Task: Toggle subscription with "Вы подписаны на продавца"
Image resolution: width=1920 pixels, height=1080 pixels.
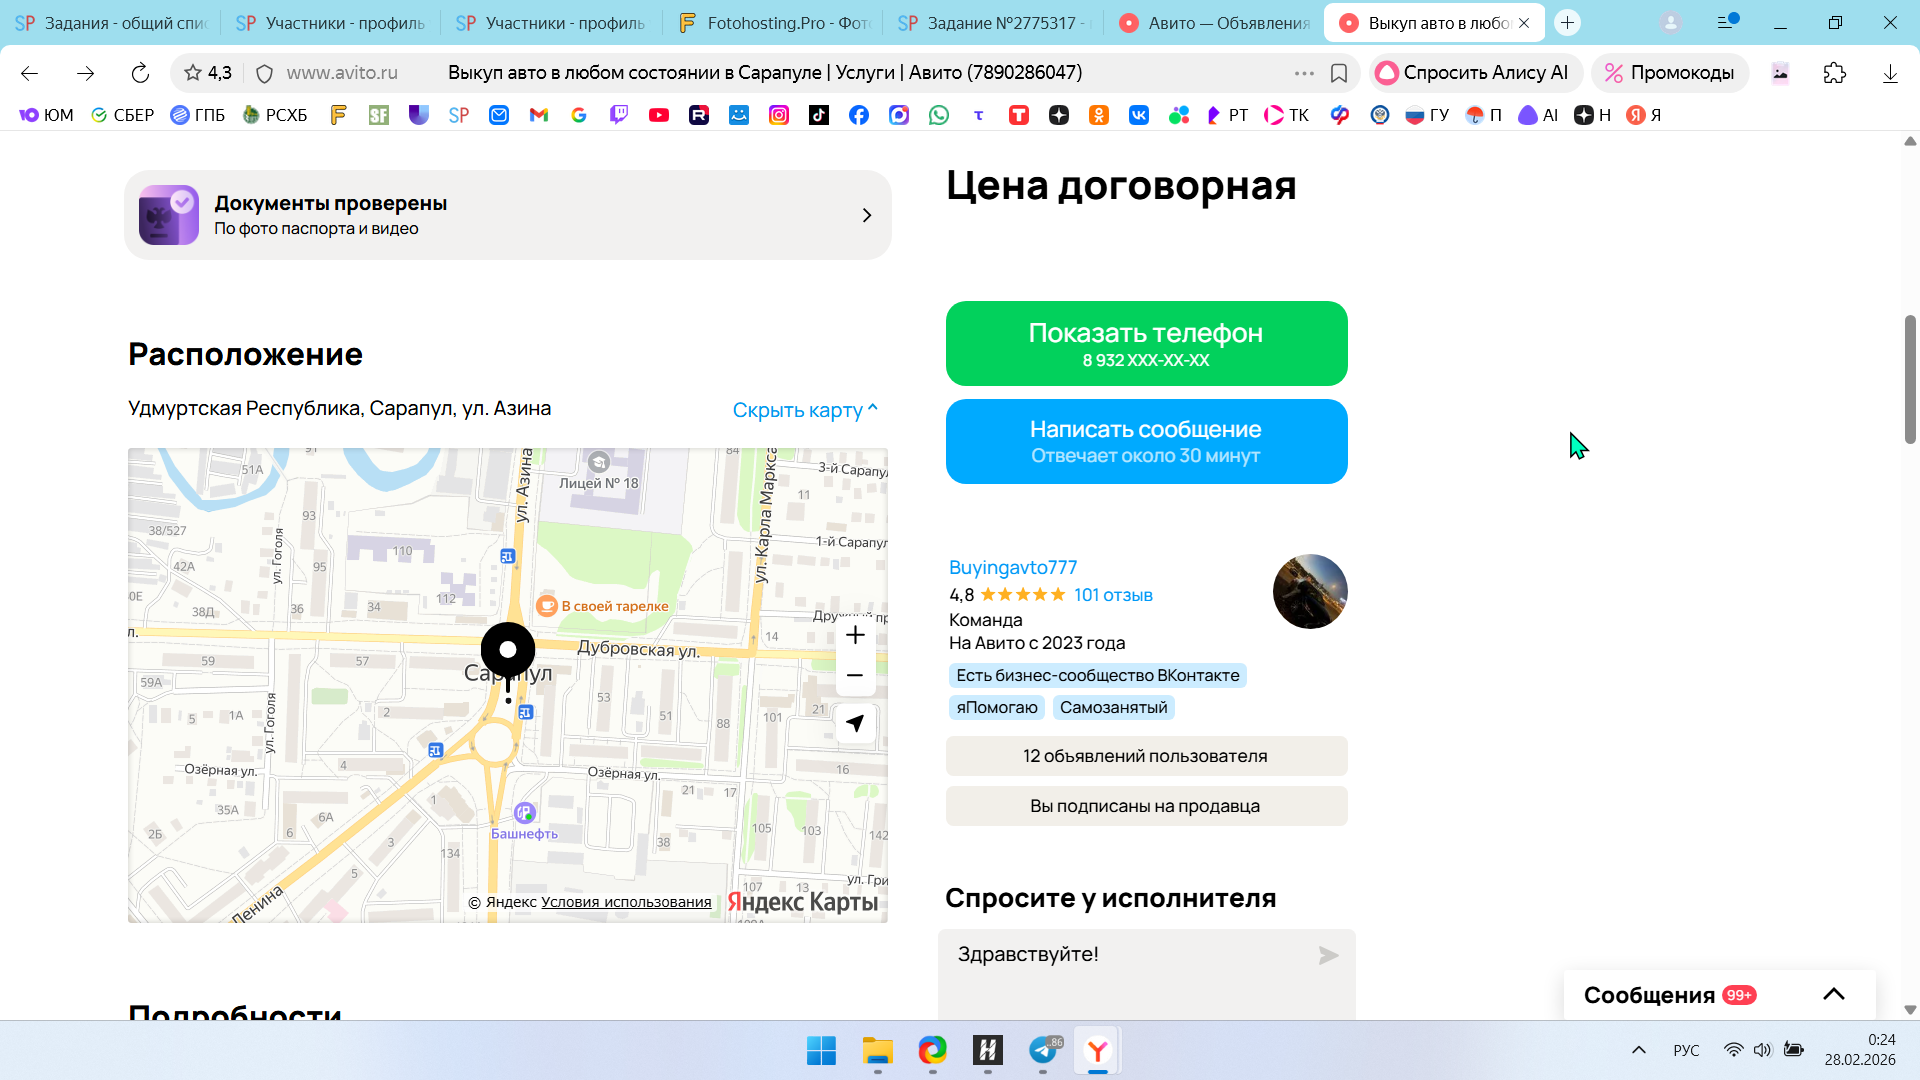Action: (1146, 806)
